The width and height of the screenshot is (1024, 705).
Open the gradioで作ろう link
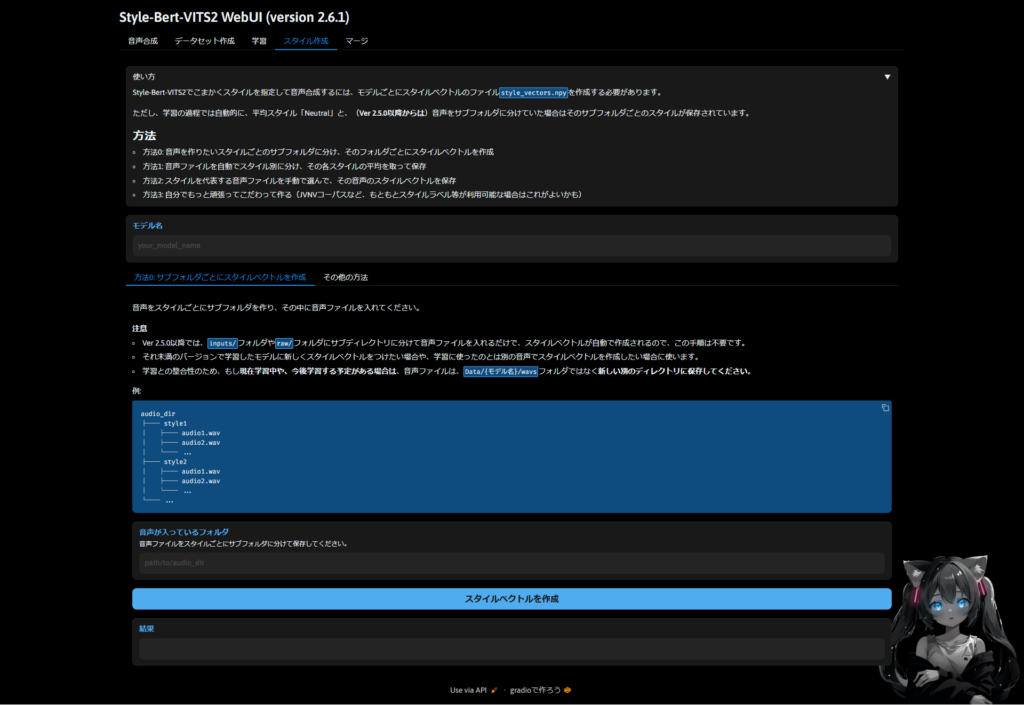[540, 690]
